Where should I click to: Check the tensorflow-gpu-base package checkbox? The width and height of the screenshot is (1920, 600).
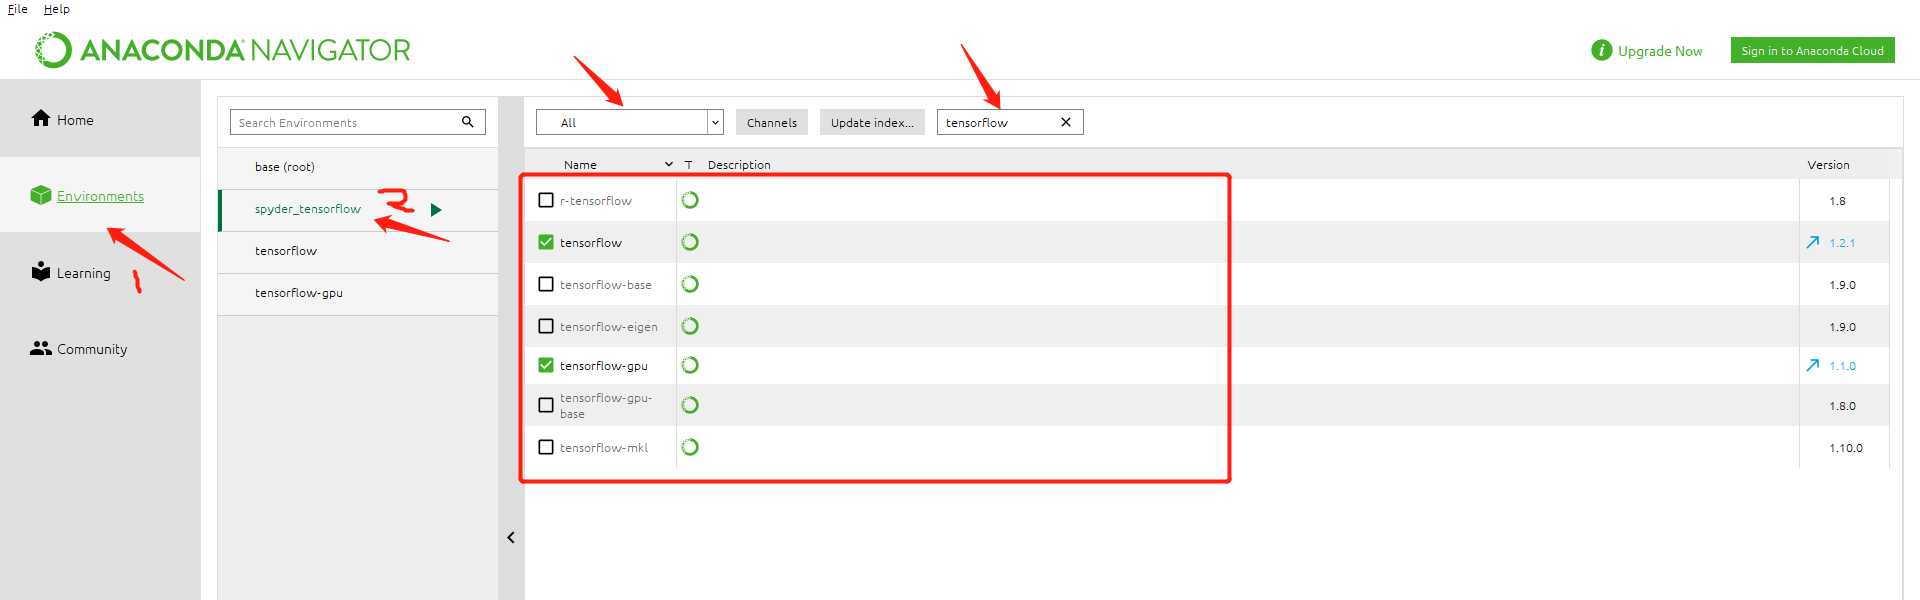[546, 405]
